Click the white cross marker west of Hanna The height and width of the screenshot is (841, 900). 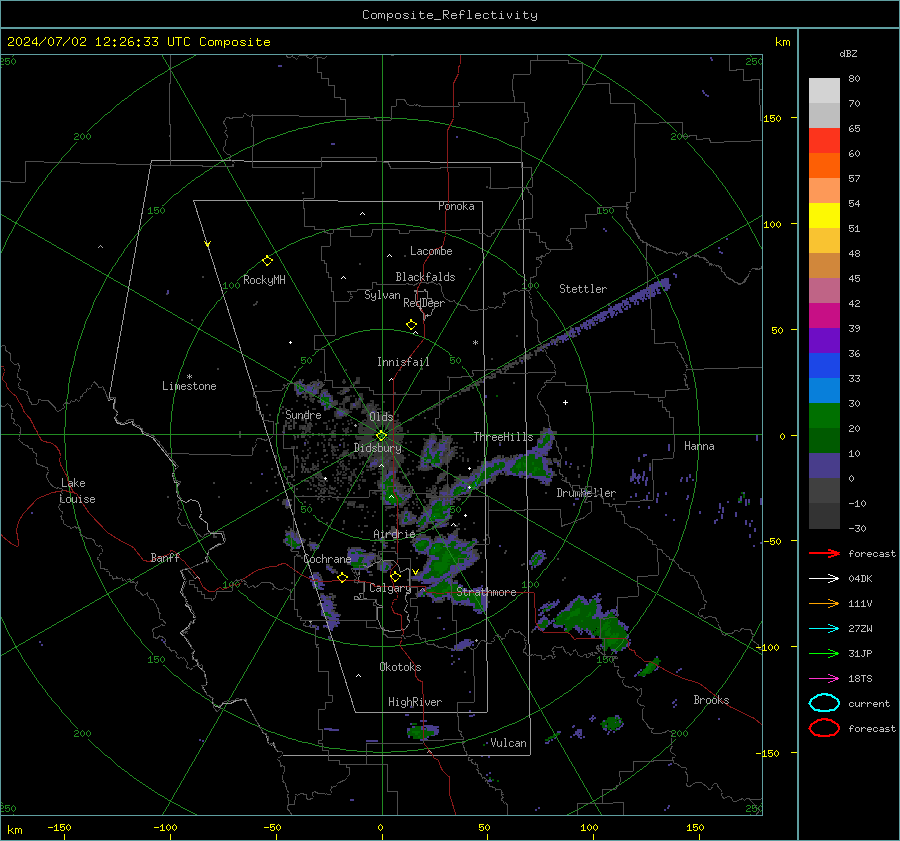(x=565, y=402)
